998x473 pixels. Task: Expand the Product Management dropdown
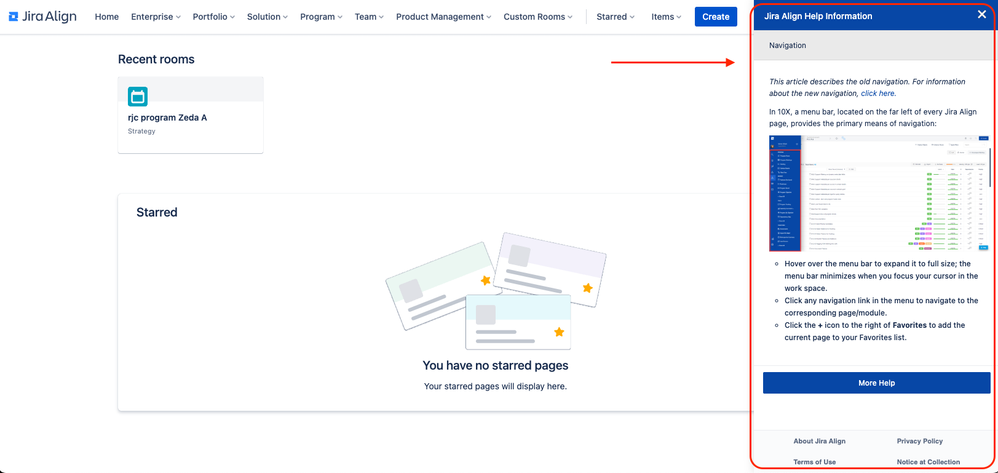(444, 17)
